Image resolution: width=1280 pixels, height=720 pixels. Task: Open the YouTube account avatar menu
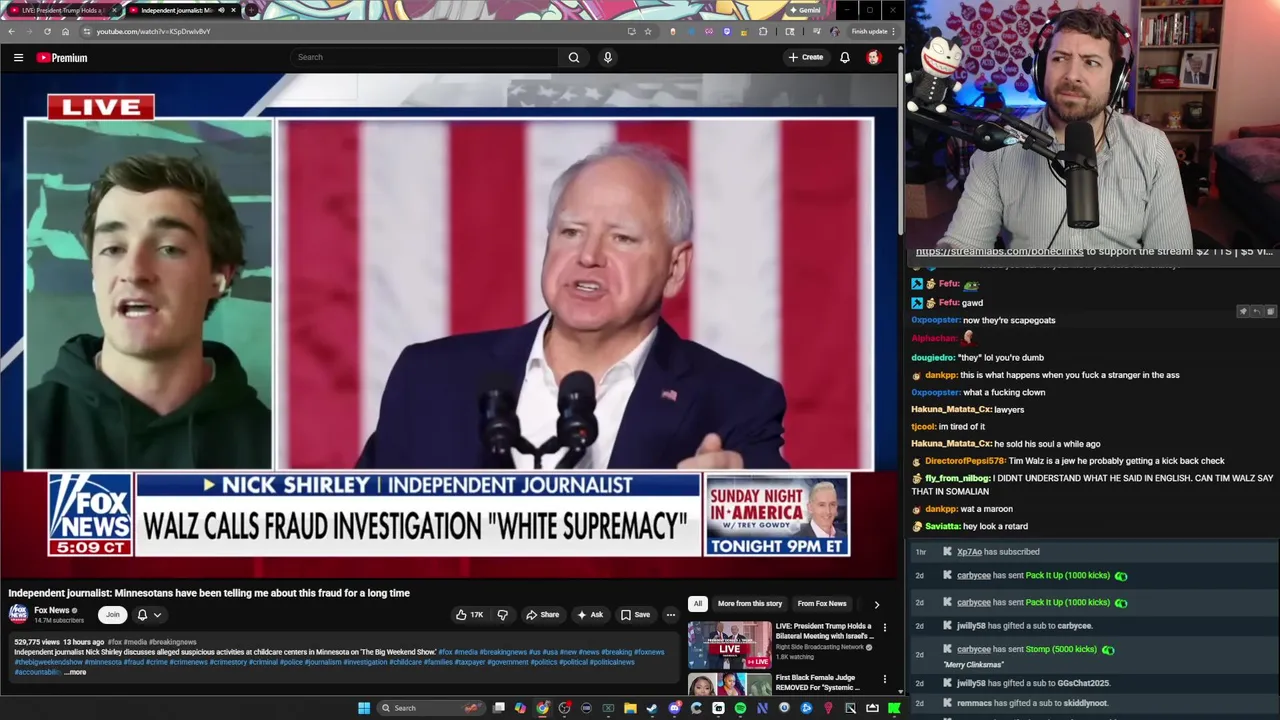coord(874,57)
